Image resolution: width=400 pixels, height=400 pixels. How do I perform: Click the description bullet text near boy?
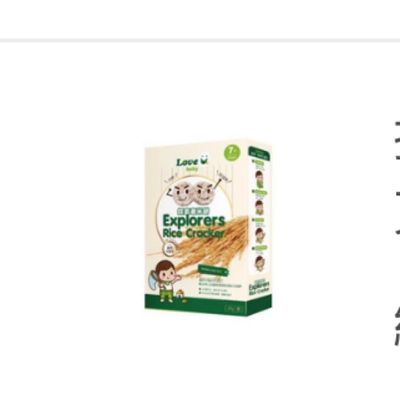tap(220, 287)
